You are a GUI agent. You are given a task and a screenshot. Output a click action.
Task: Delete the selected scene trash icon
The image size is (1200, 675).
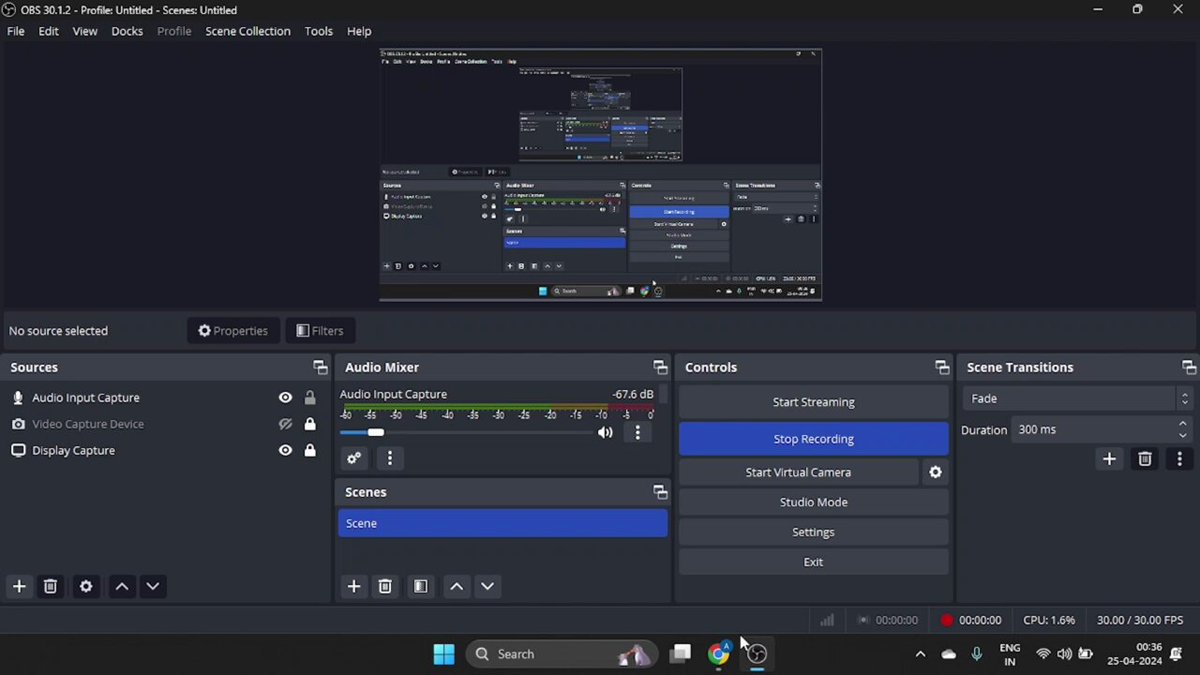[x=385, y=587]
